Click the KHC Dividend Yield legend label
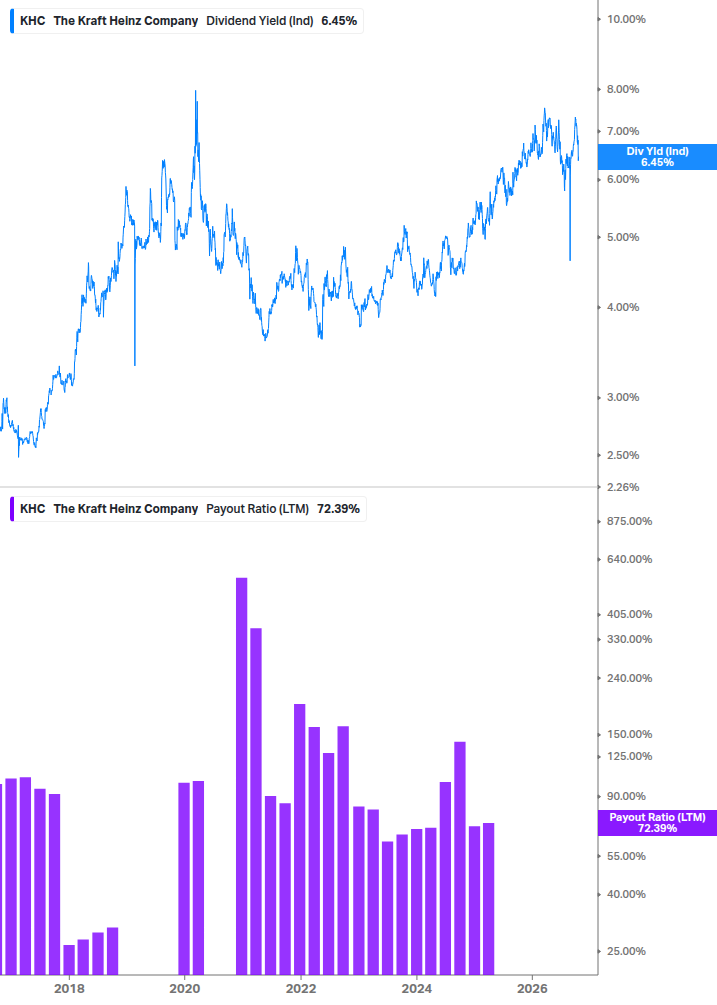Image resolution: width=717 pixels, height=1005 pixels. (x=188, y=21)
